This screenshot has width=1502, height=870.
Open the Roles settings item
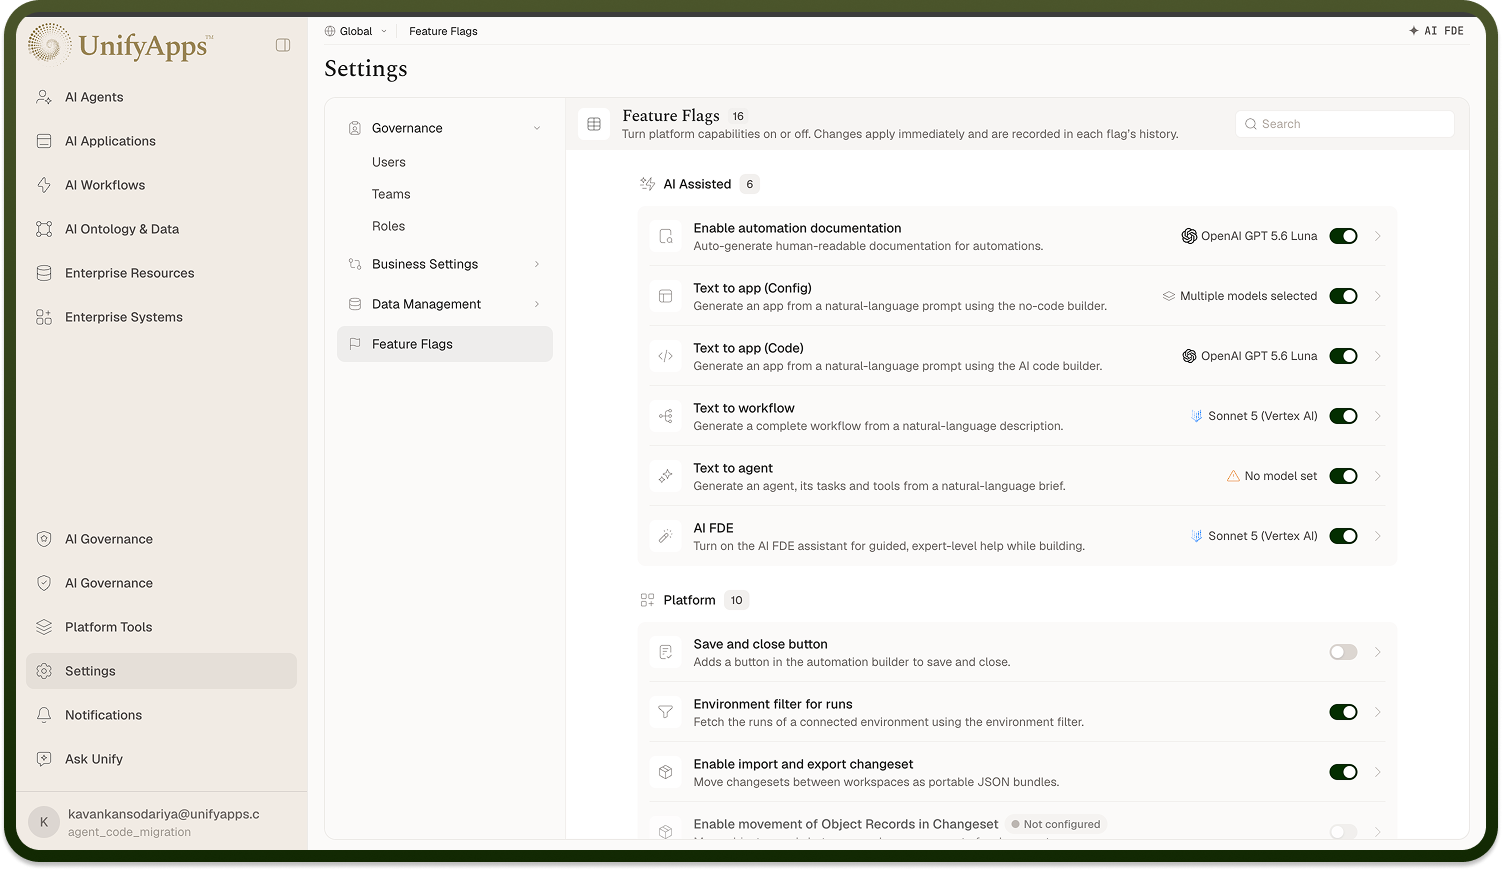click(388, 226)
